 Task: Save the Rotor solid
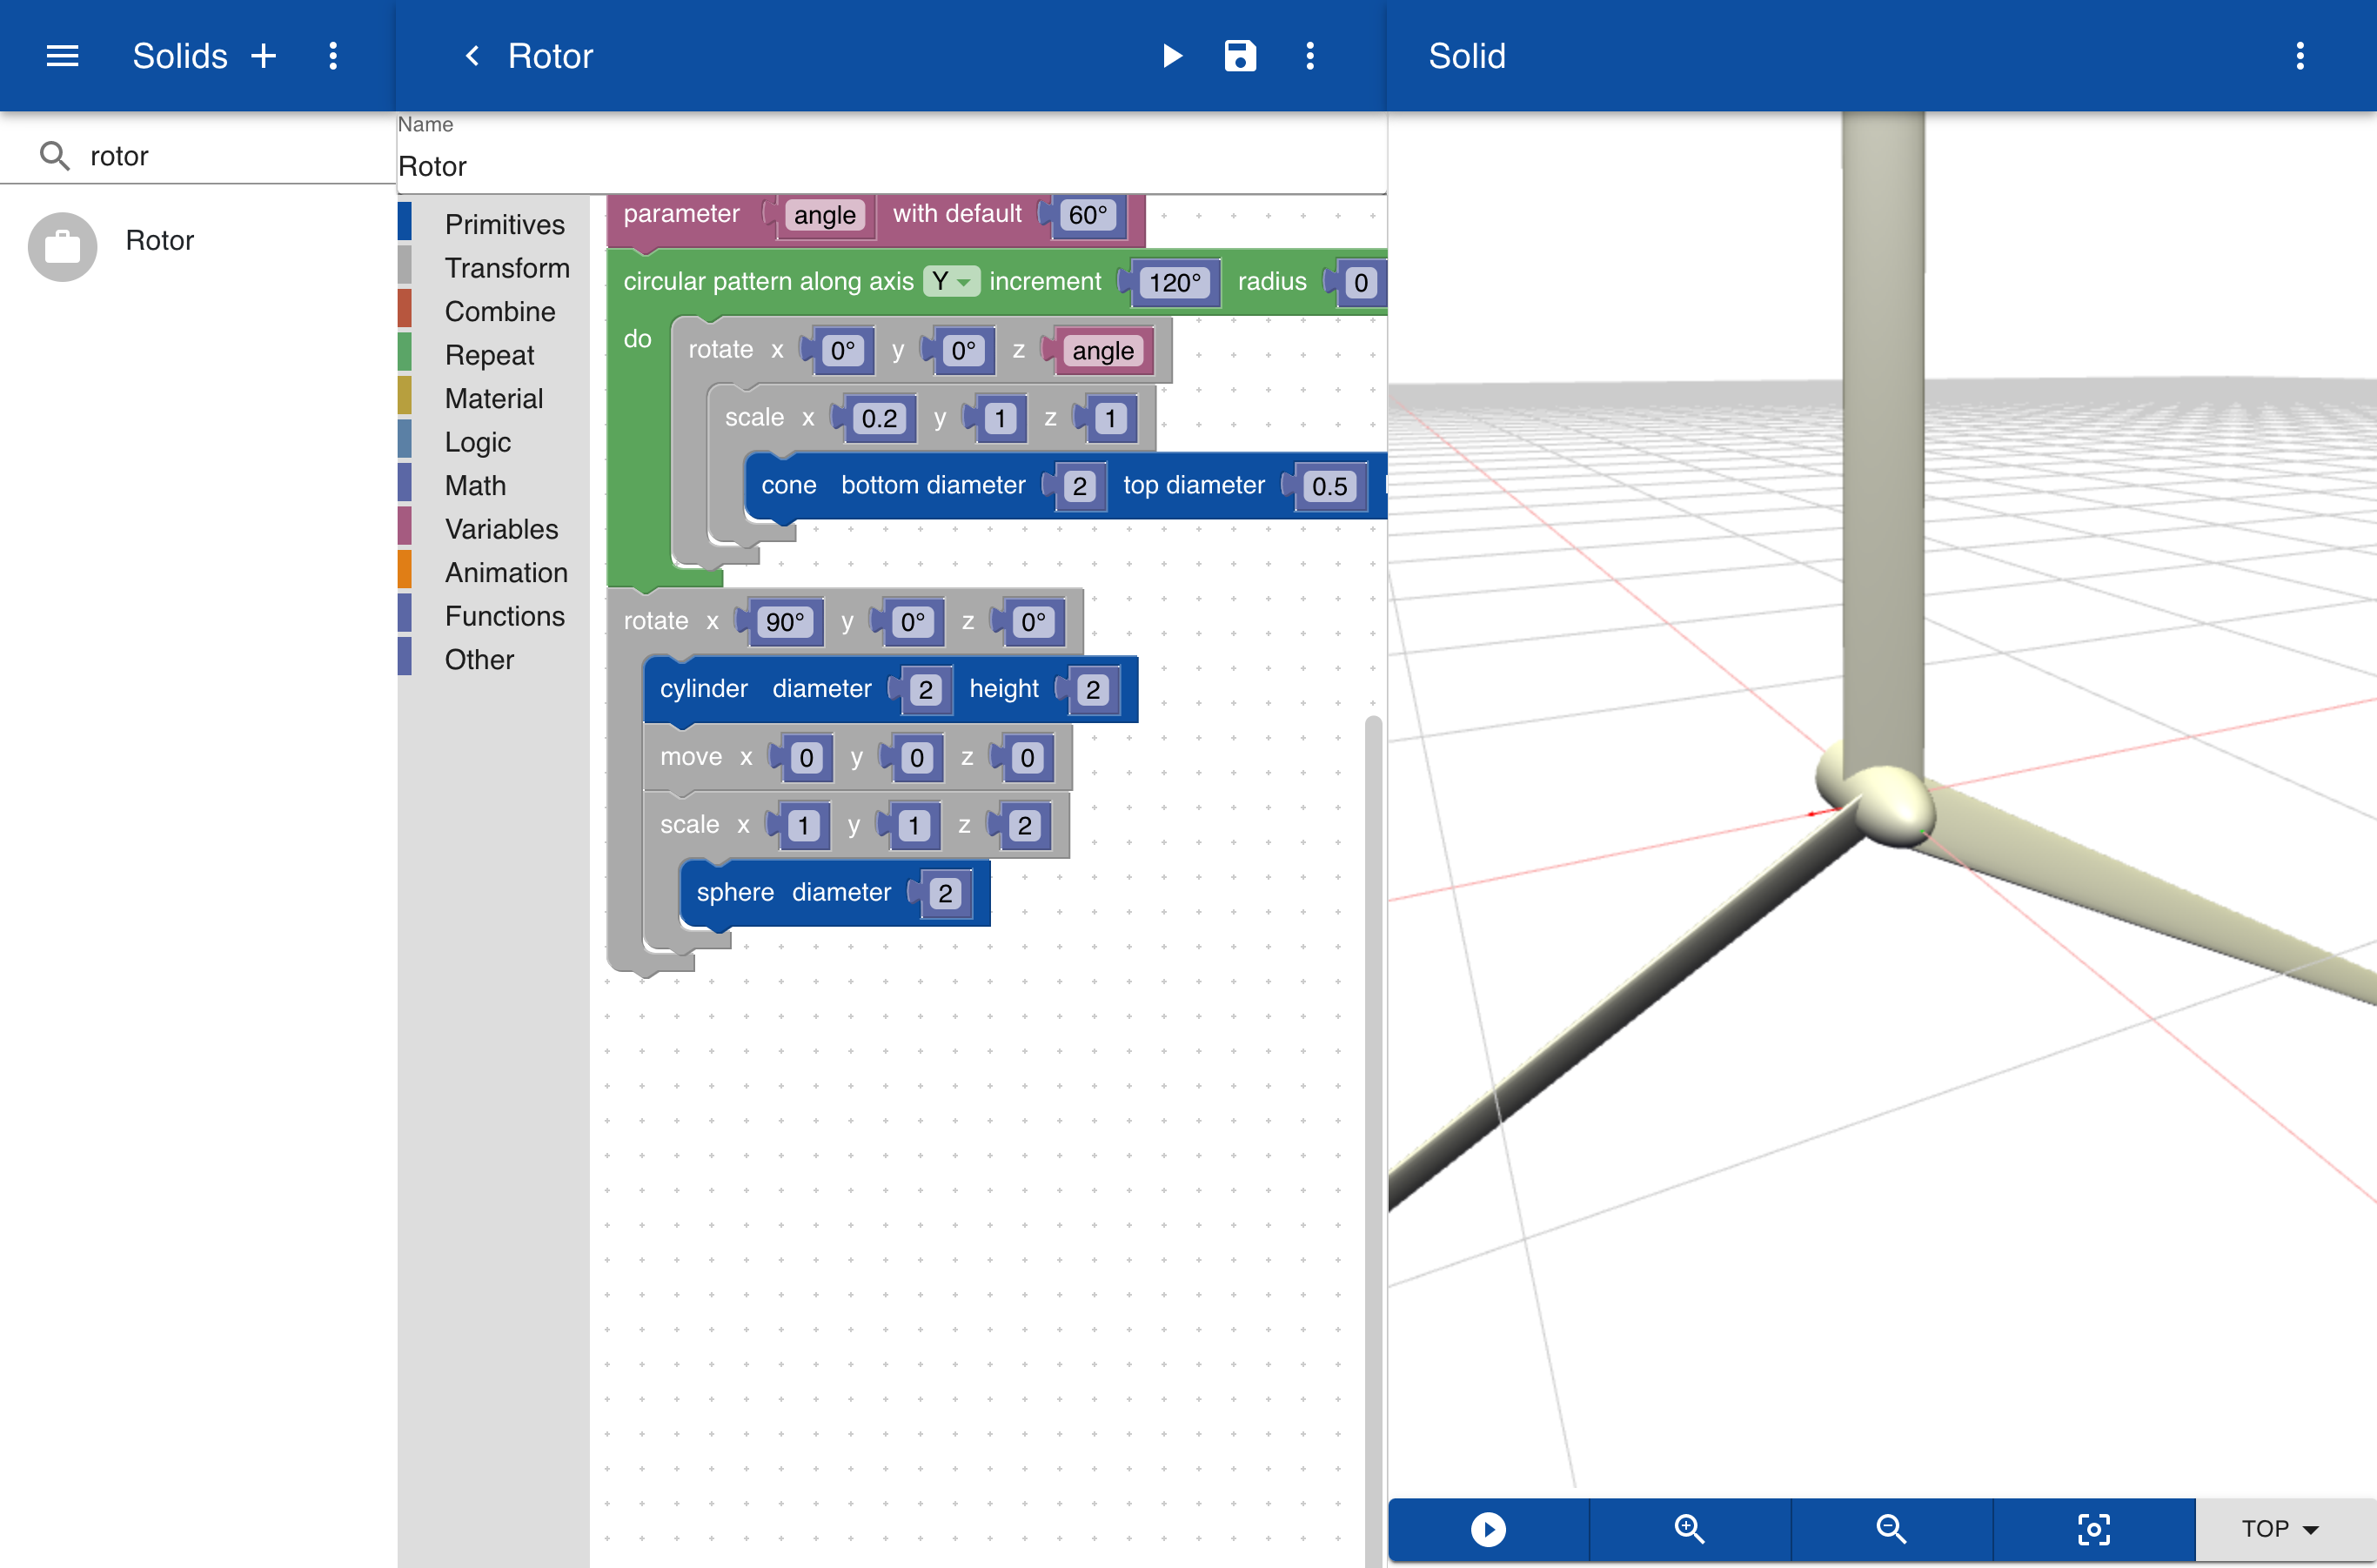coord(1240,56)
